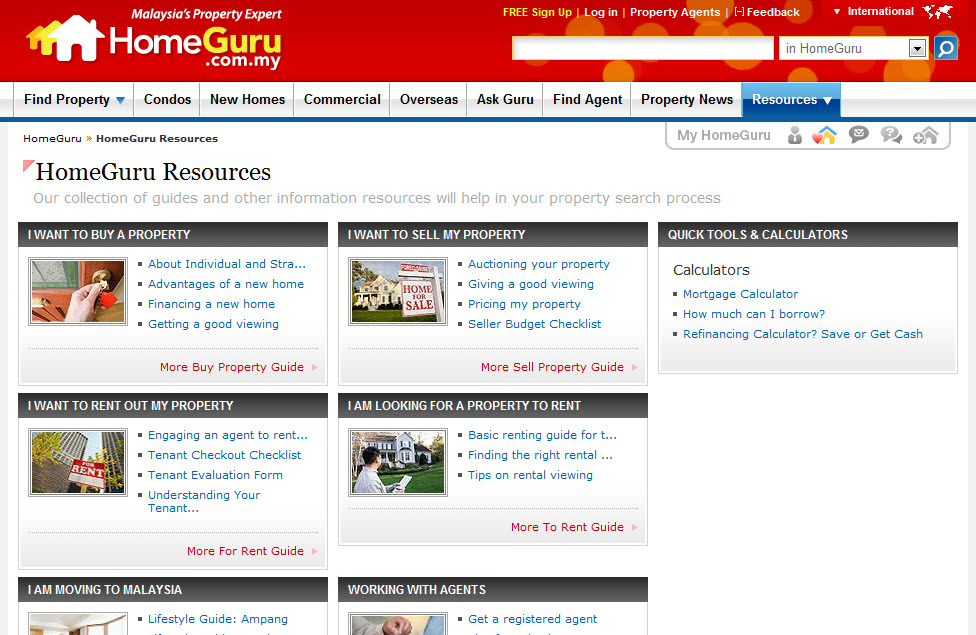Screen dimensions: 976x635
Task: Click the world map icon
Action: coord(937,12)
